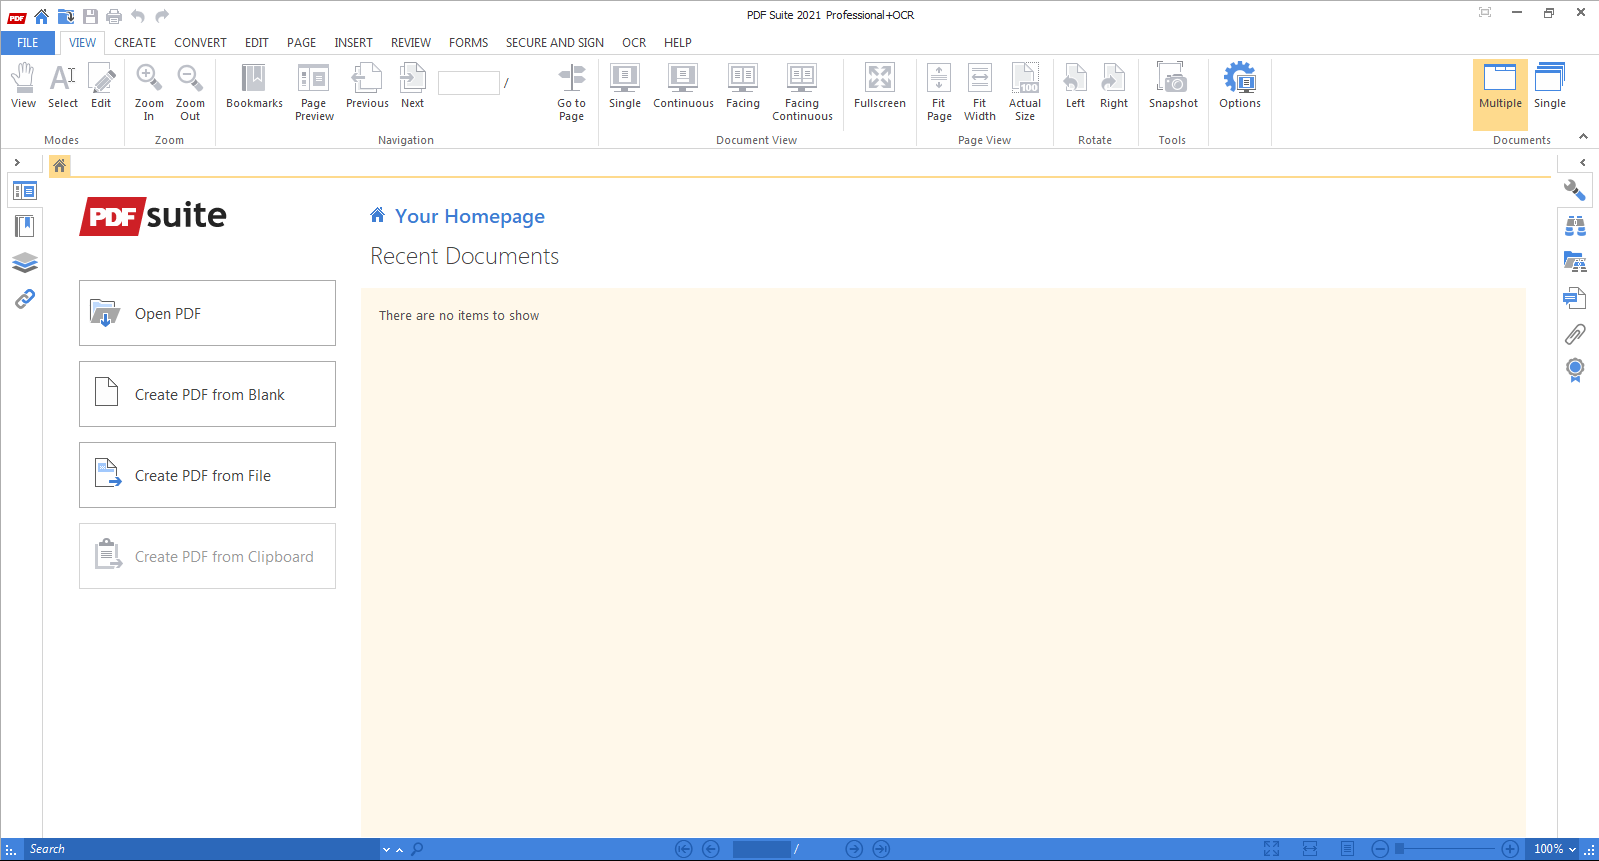
Task: Click the zoom plus button in status bar
Action: (x=1510, y=849)
